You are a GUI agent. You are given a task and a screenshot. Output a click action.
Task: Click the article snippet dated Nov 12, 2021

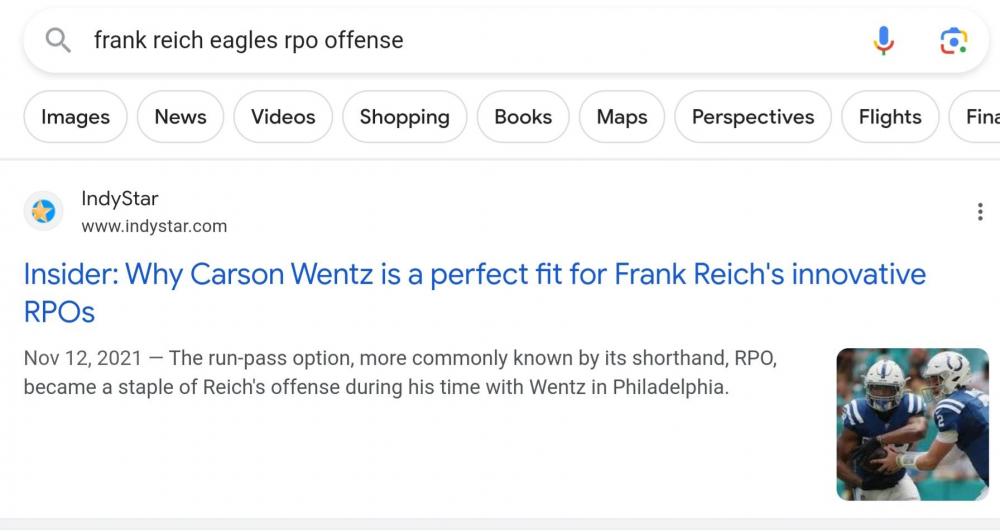click(x=400, y=372)
